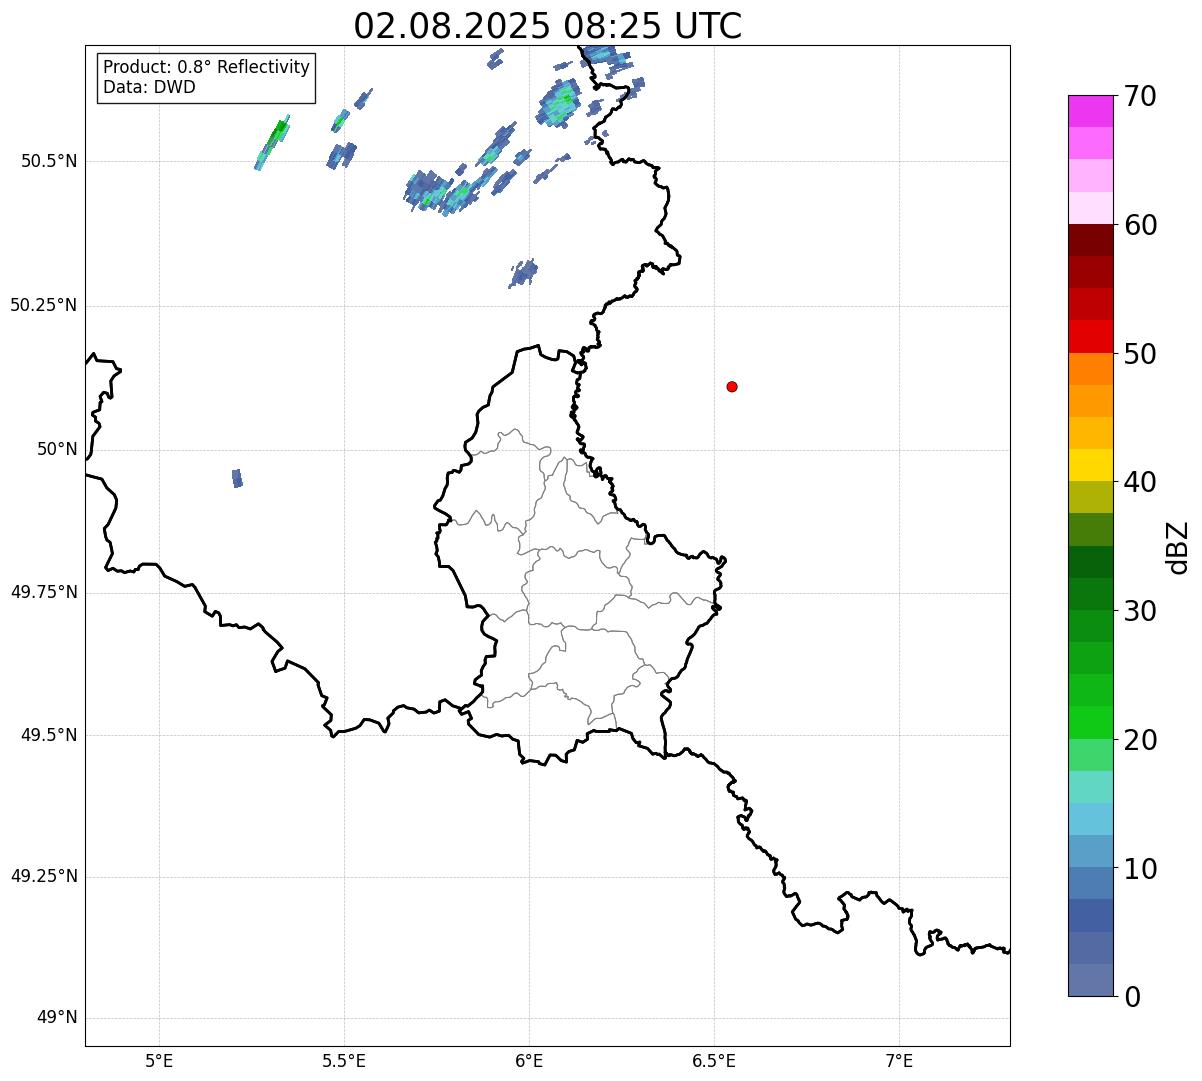This screenshot has height=1081, width=1202.
Task: Click the colorbar 30 tick label
Action: point(1140,611)
